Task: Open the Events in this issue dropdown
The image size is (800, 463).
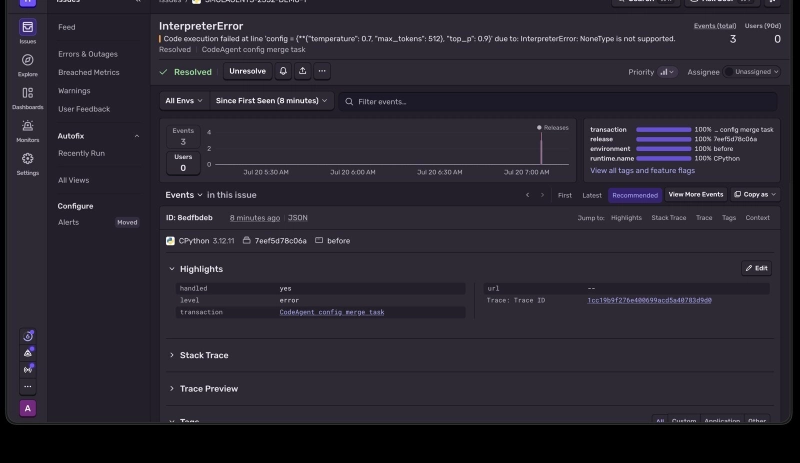Action: (x=184, y=195)
